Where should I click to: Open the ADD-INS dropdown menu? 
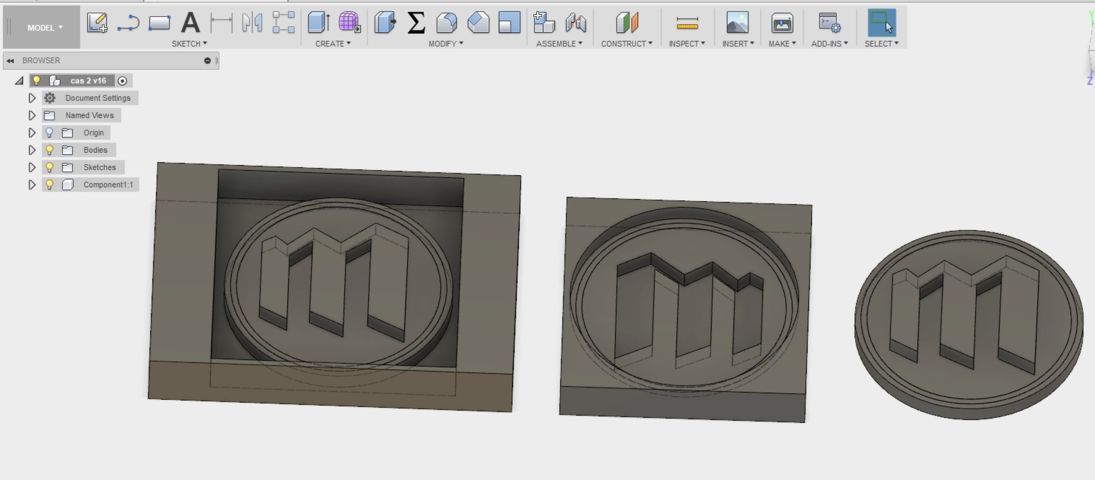coord(830,43)
